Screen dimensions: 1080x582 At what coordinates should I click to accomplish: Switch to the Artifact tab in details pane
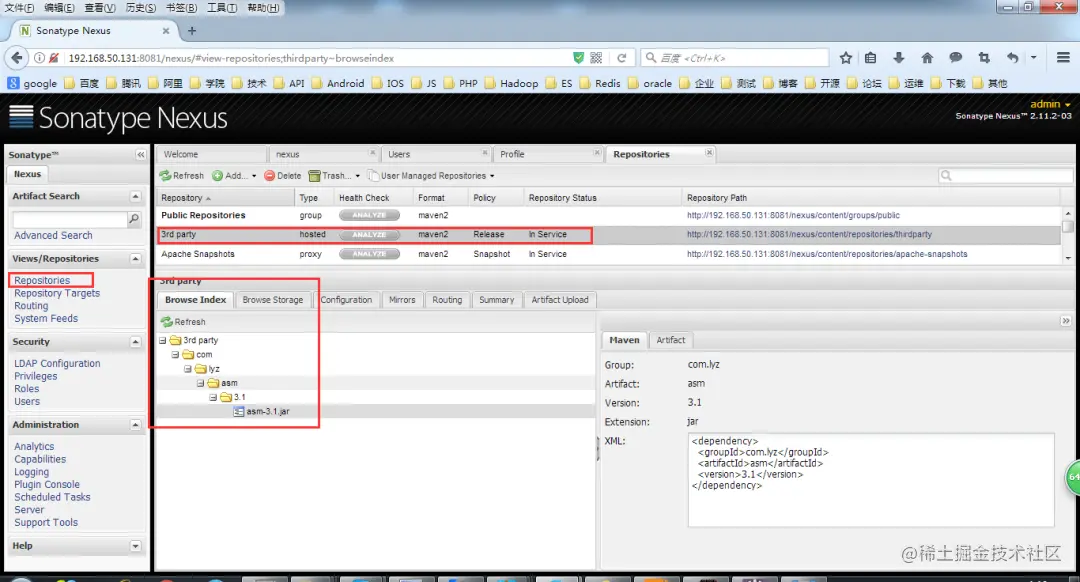(670, 340)
